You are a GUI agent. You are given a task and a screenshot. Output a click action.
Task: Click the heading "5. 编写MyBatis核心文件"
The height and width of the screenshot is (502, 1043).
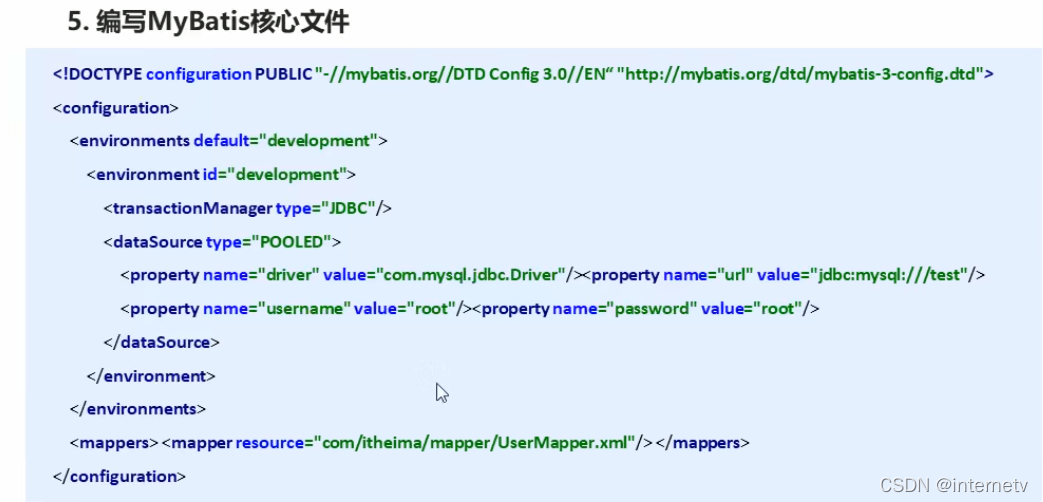[209, 23]
